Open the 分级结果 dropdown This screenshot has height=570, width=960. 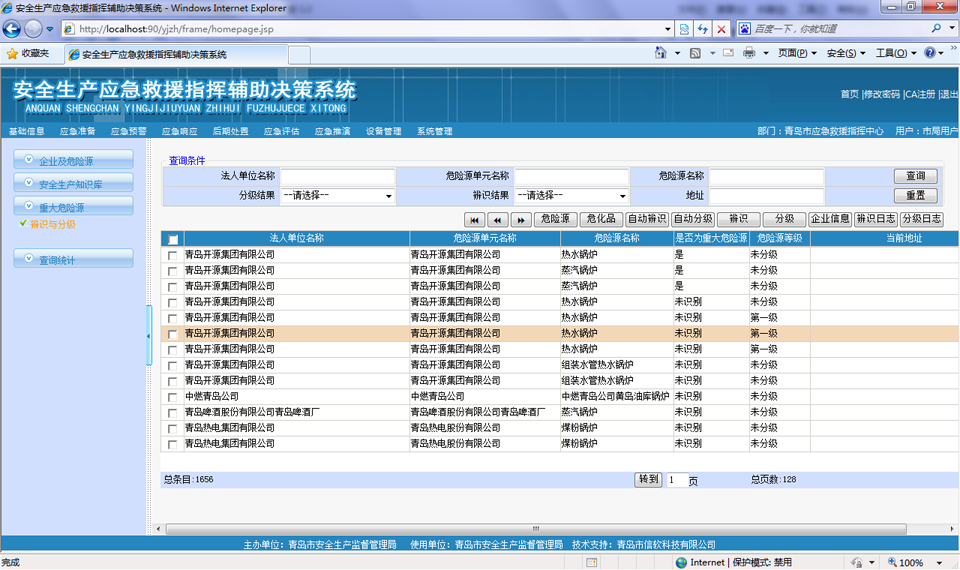click(x=338, y=196)
